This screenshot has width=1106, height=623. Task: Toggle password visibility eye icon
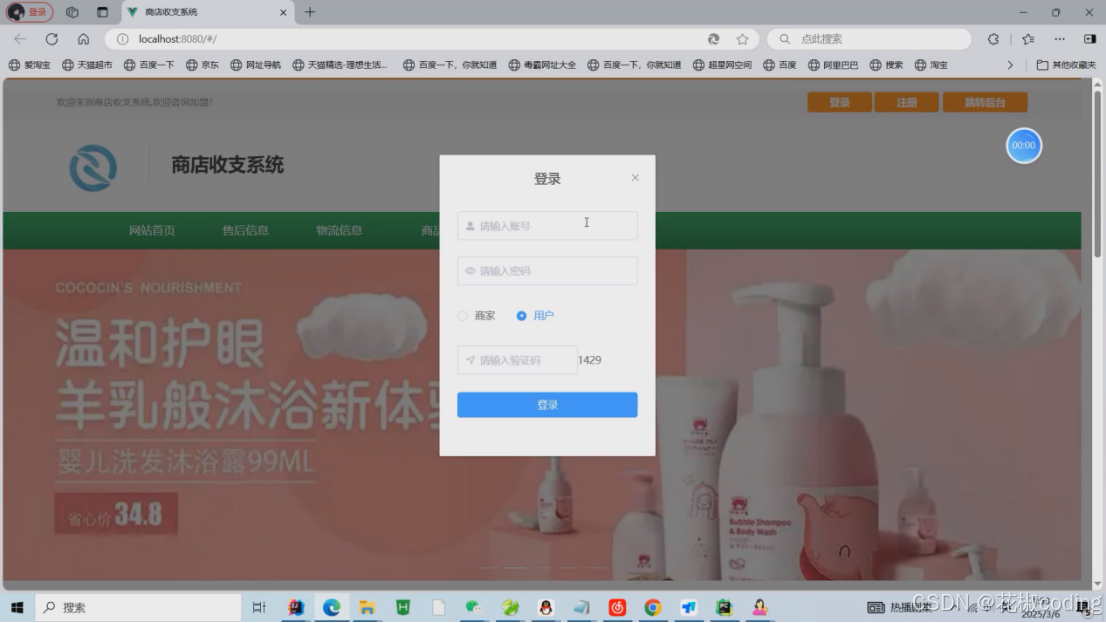click(x=470, y=271)
